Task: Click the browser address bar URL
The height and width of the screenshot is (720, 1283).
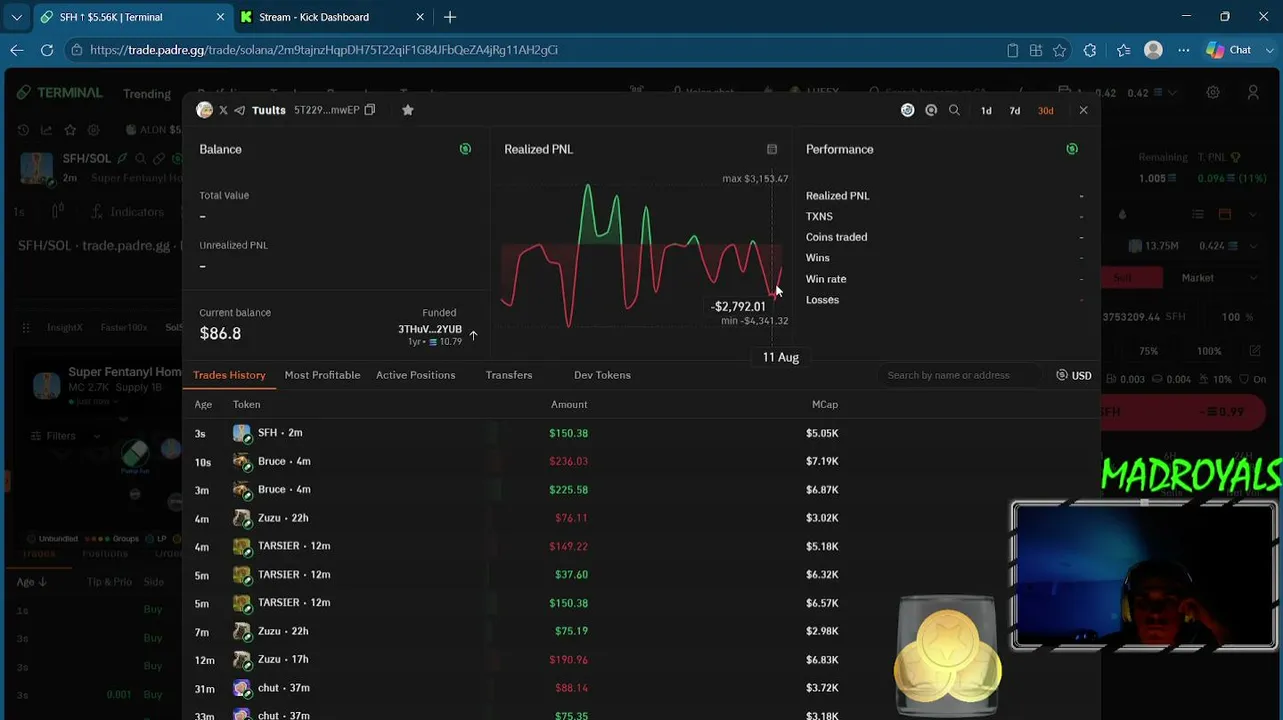Action: tap(324, 50)
